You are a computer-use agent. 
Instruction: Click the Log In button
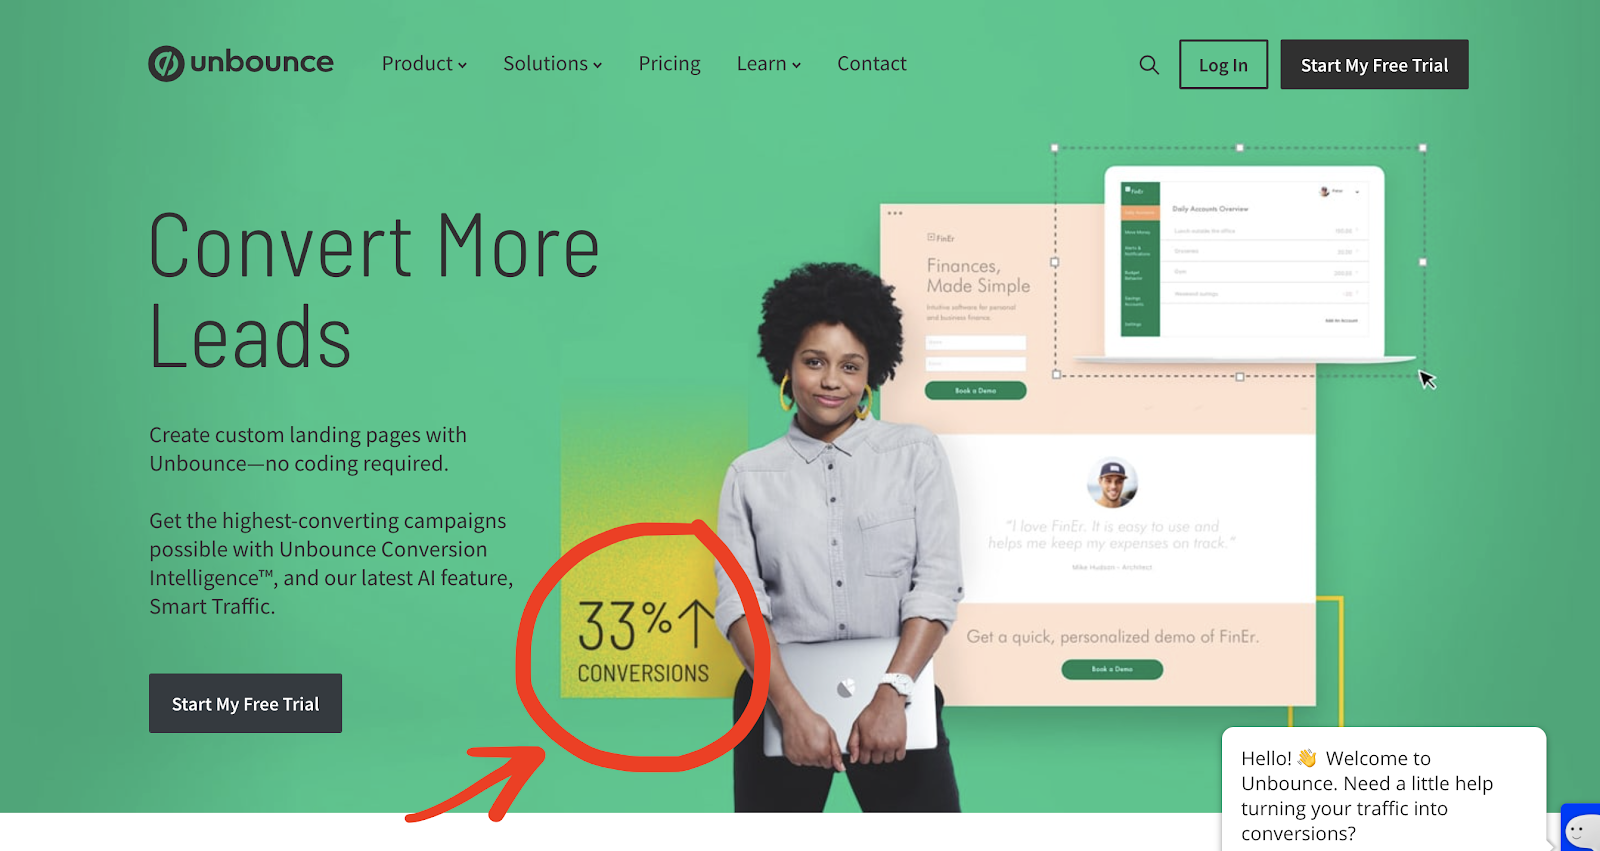click(1223, 65)
